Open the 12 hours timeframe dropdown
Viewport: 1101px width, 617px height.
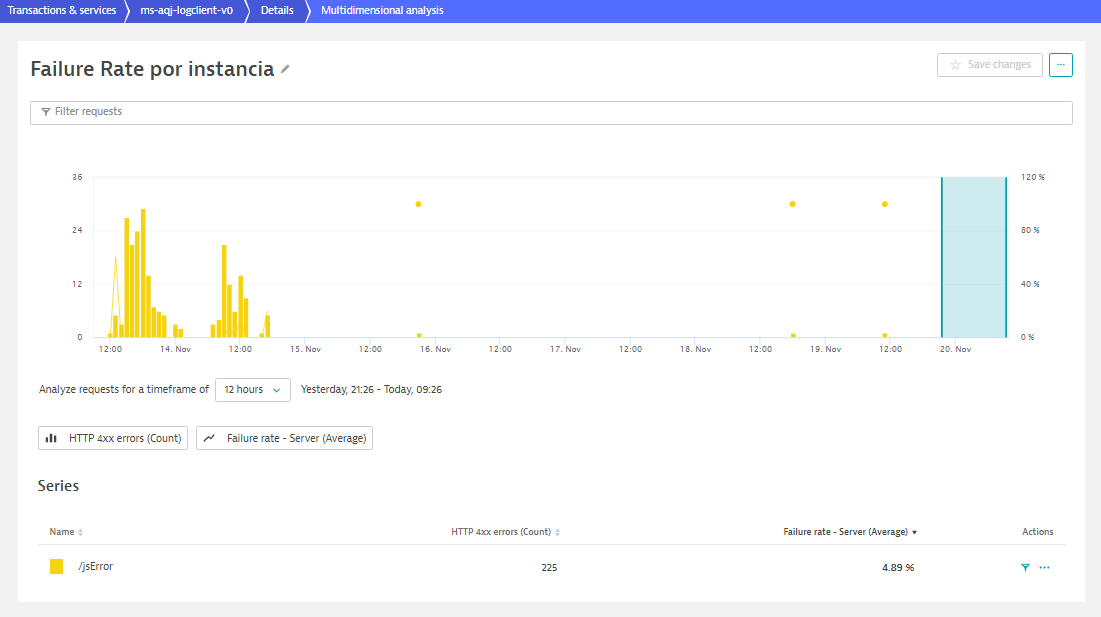[x=252, y=390]
